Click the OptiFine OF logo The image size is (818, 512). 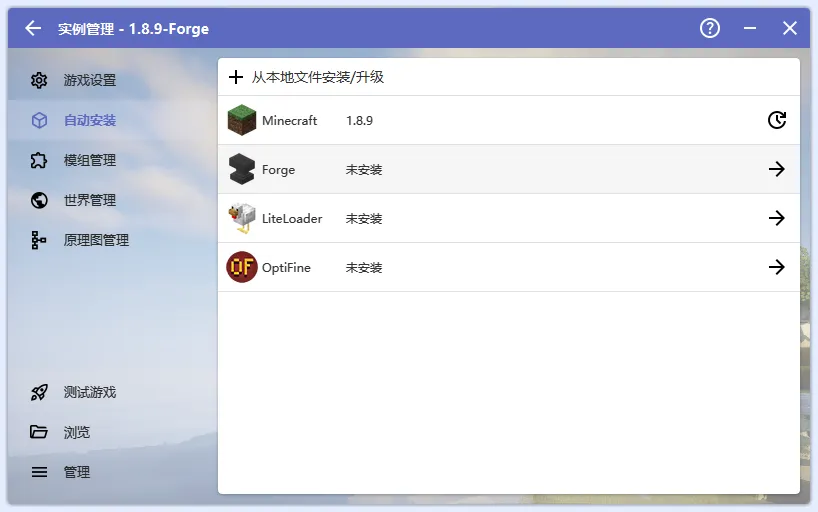(x=242, y=267)
